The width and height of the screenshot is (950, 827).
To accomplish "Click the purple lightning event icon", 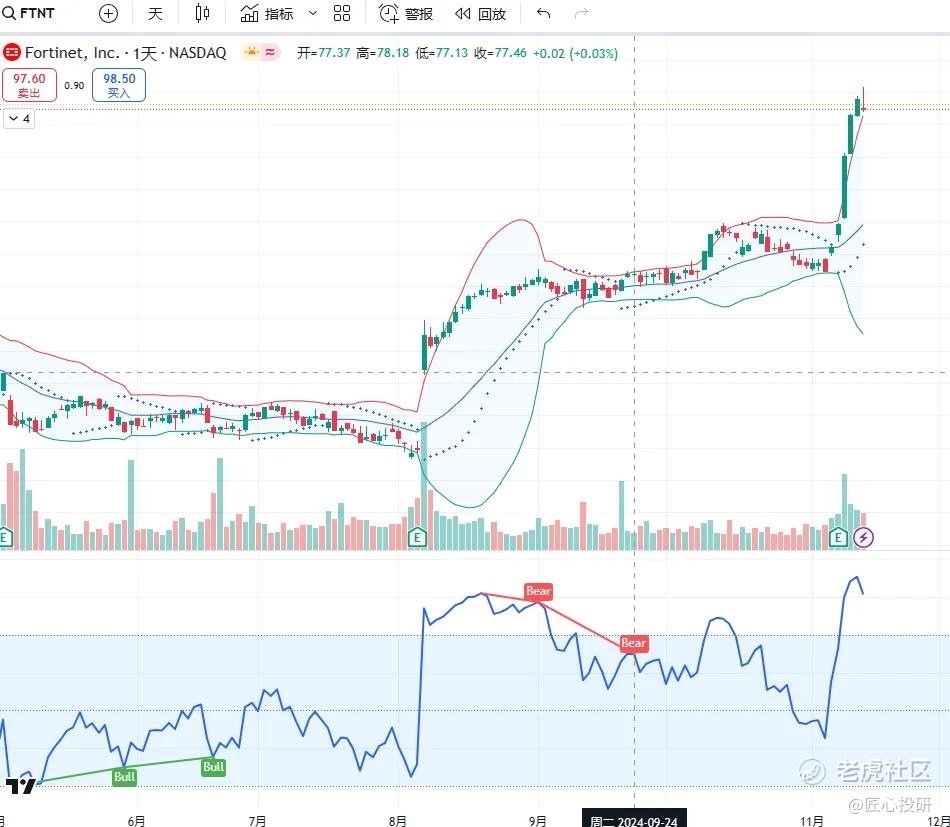I will (x=865, y=538).
